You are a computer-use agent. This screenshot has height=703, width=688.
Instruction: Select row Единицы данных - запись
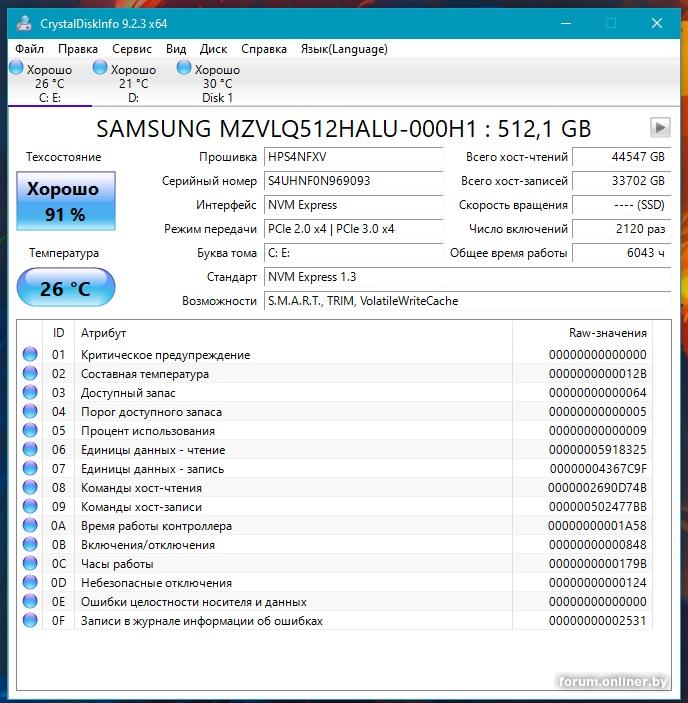(335, 469)
